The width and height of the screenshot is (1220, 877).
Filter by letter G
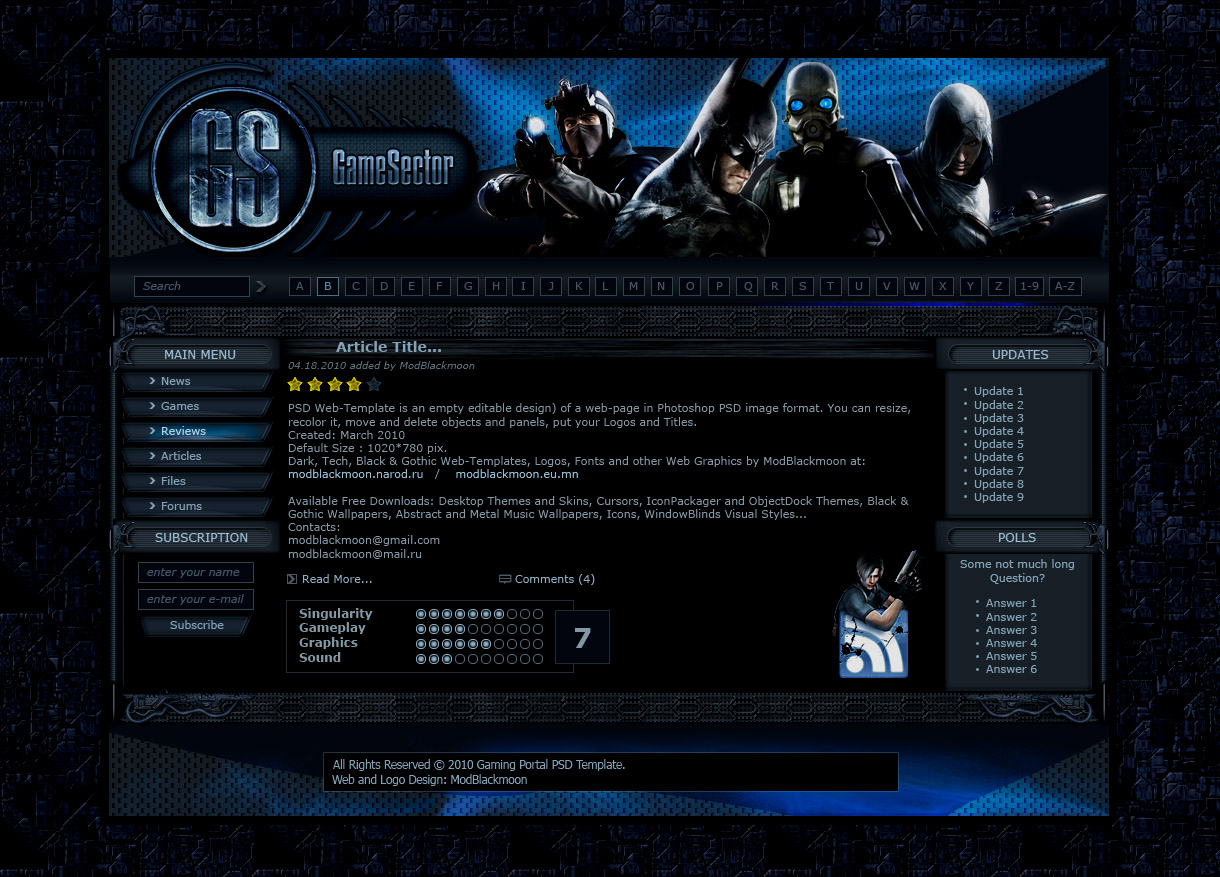tap(468, 286)
